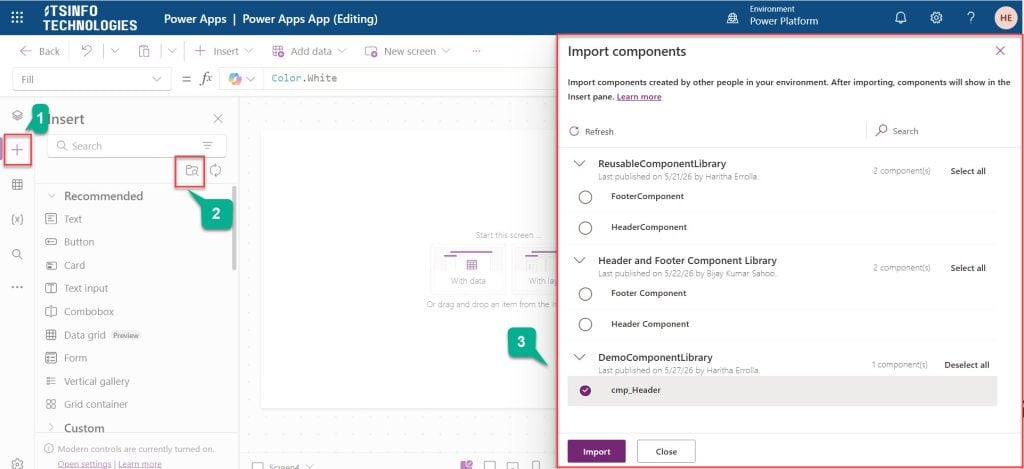Open the Paste dropdown arrow
This screenshot has width=1024, height=469.
172,51
